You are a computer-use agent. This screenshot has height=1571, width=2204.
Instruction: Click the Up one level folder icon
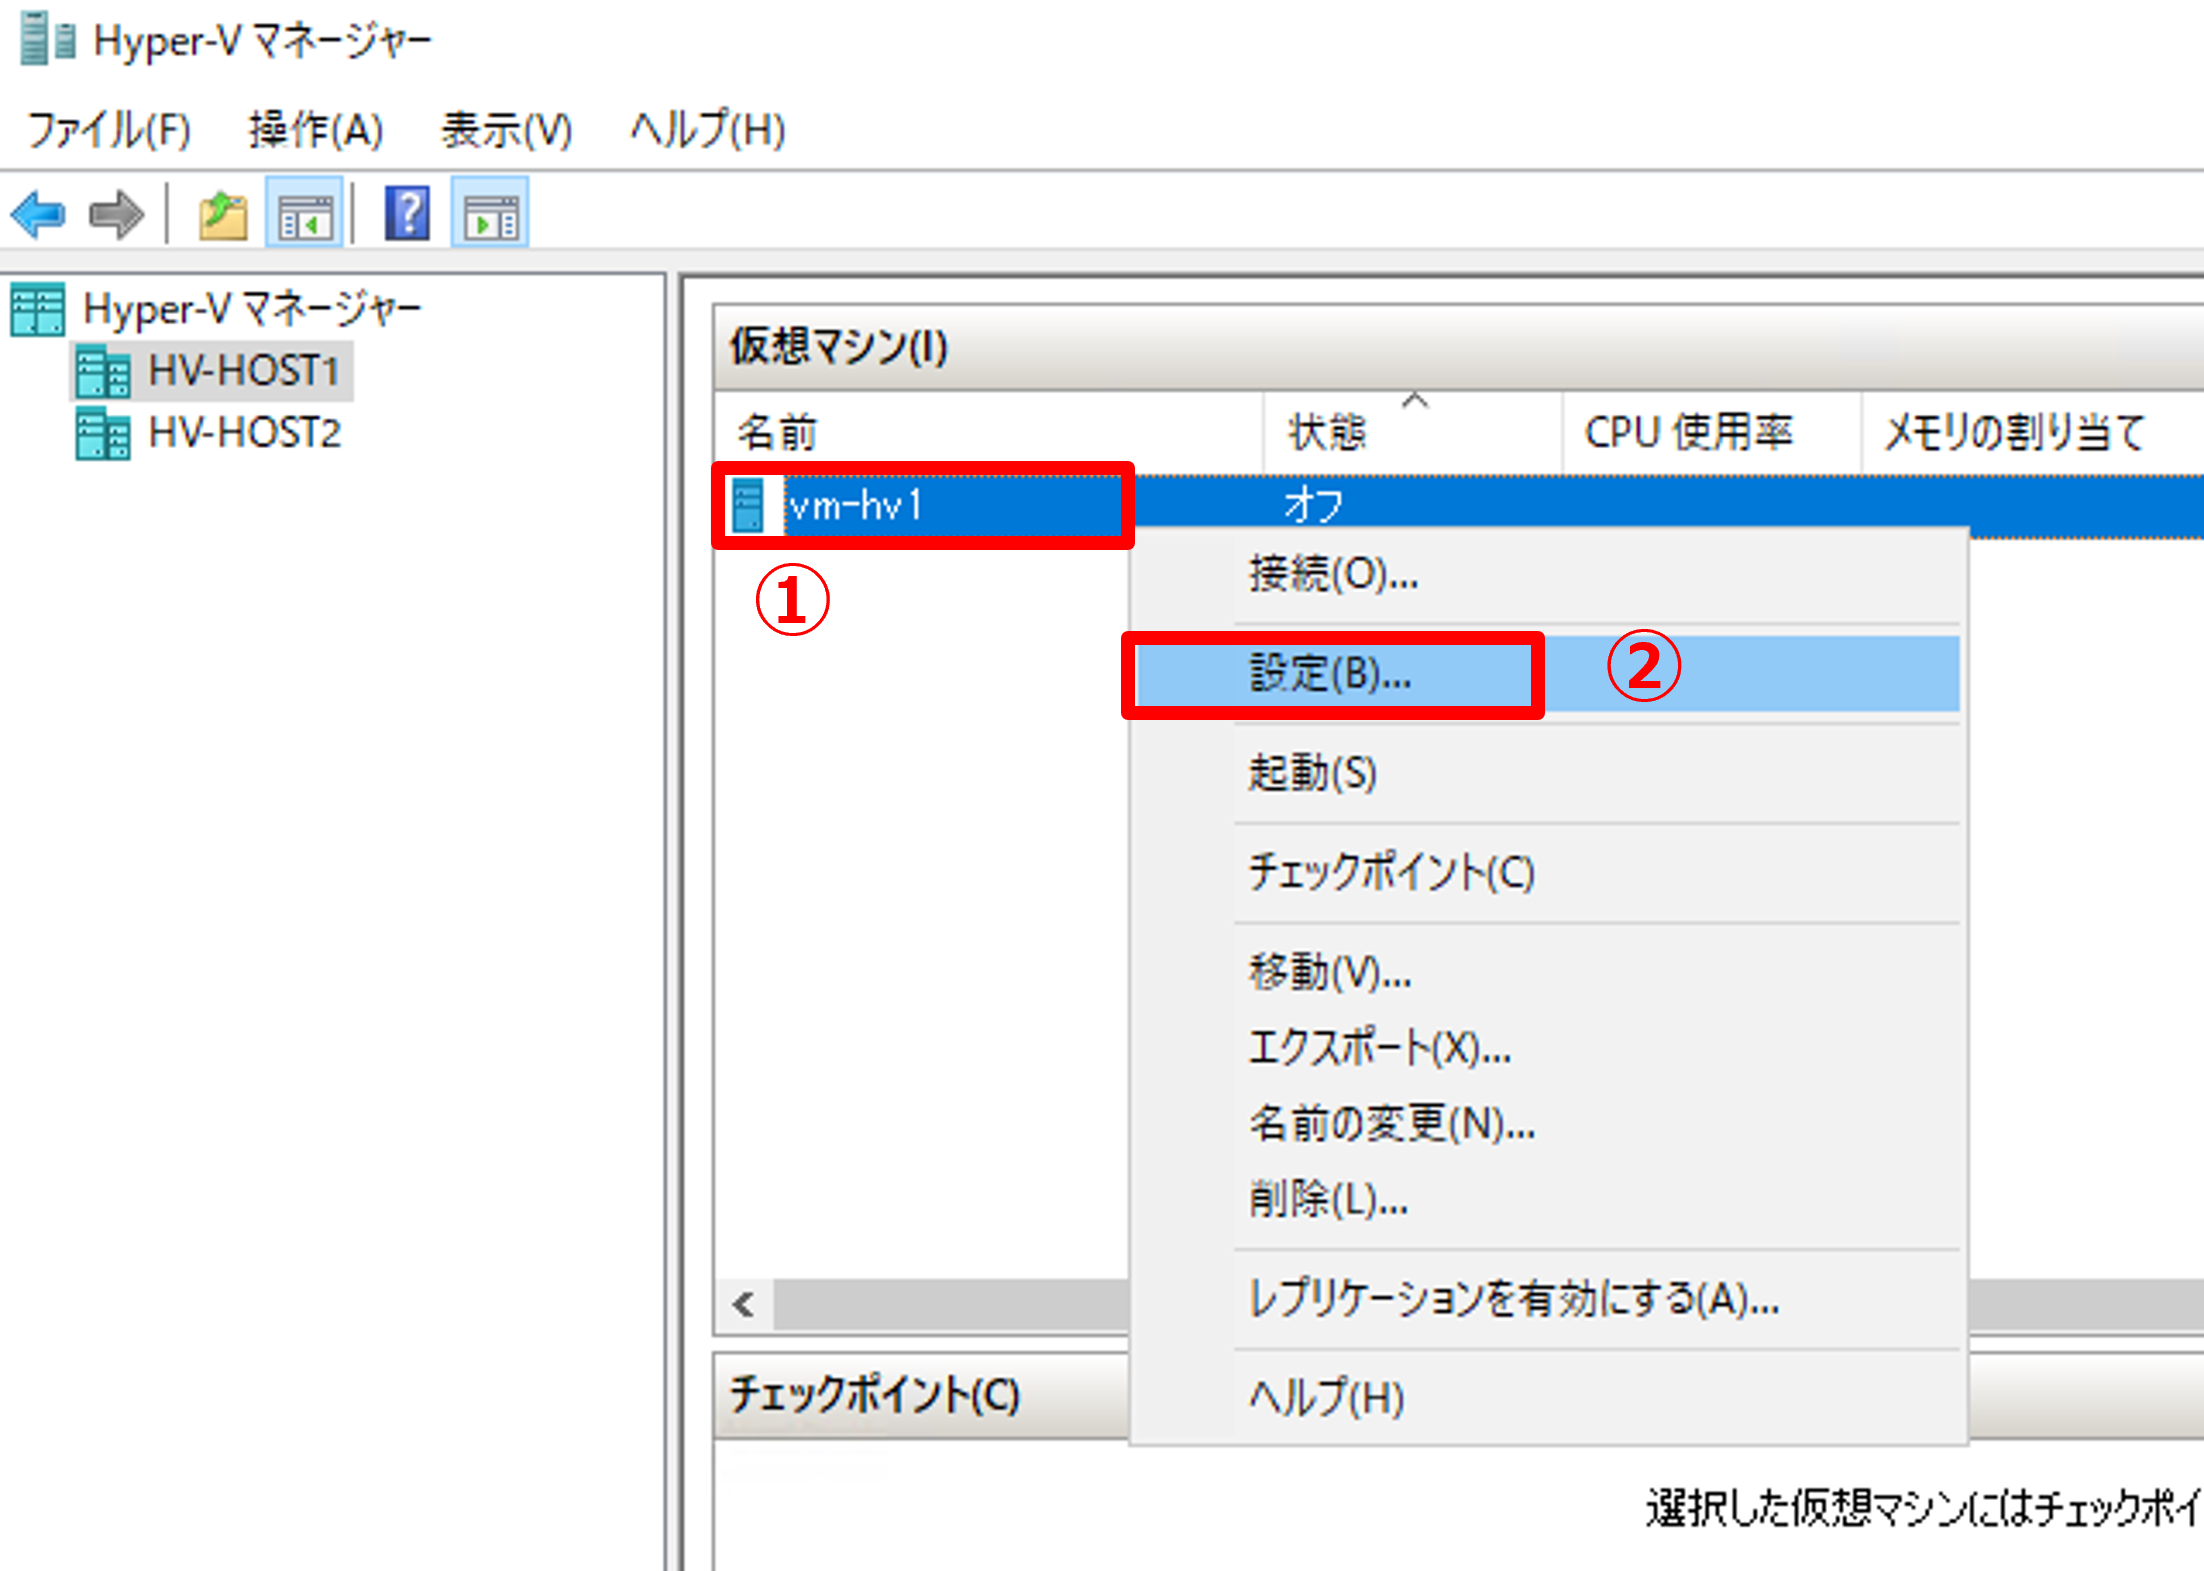pos(222,214)
